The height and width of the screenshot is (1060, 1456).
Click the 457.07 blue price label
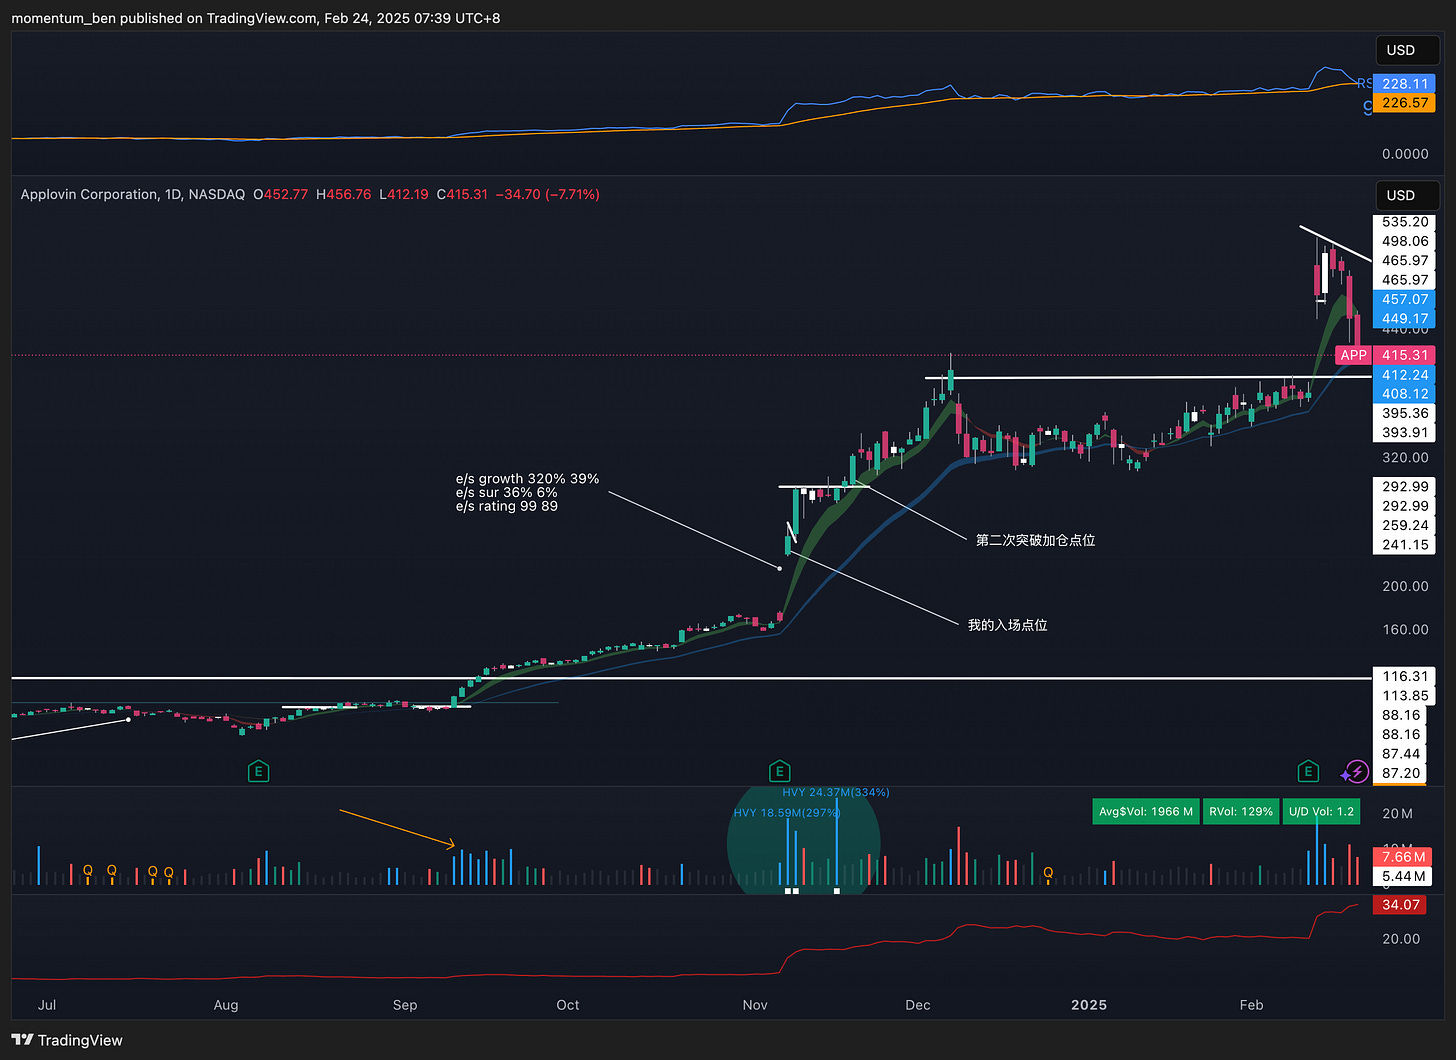(1404, 299)
